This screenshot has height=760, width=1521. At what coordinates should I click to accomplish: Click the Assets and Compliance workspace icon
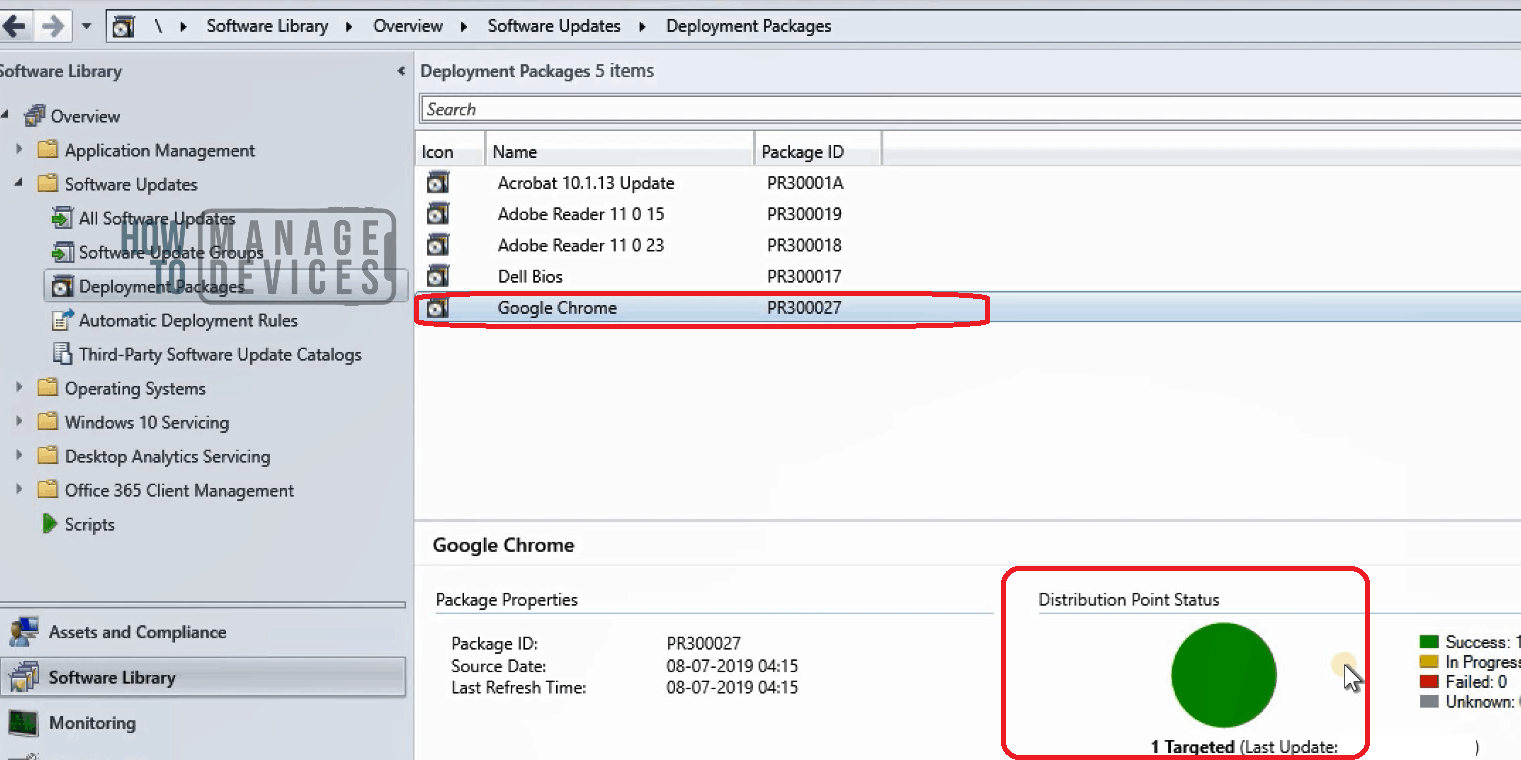click(x=24, y=632)
